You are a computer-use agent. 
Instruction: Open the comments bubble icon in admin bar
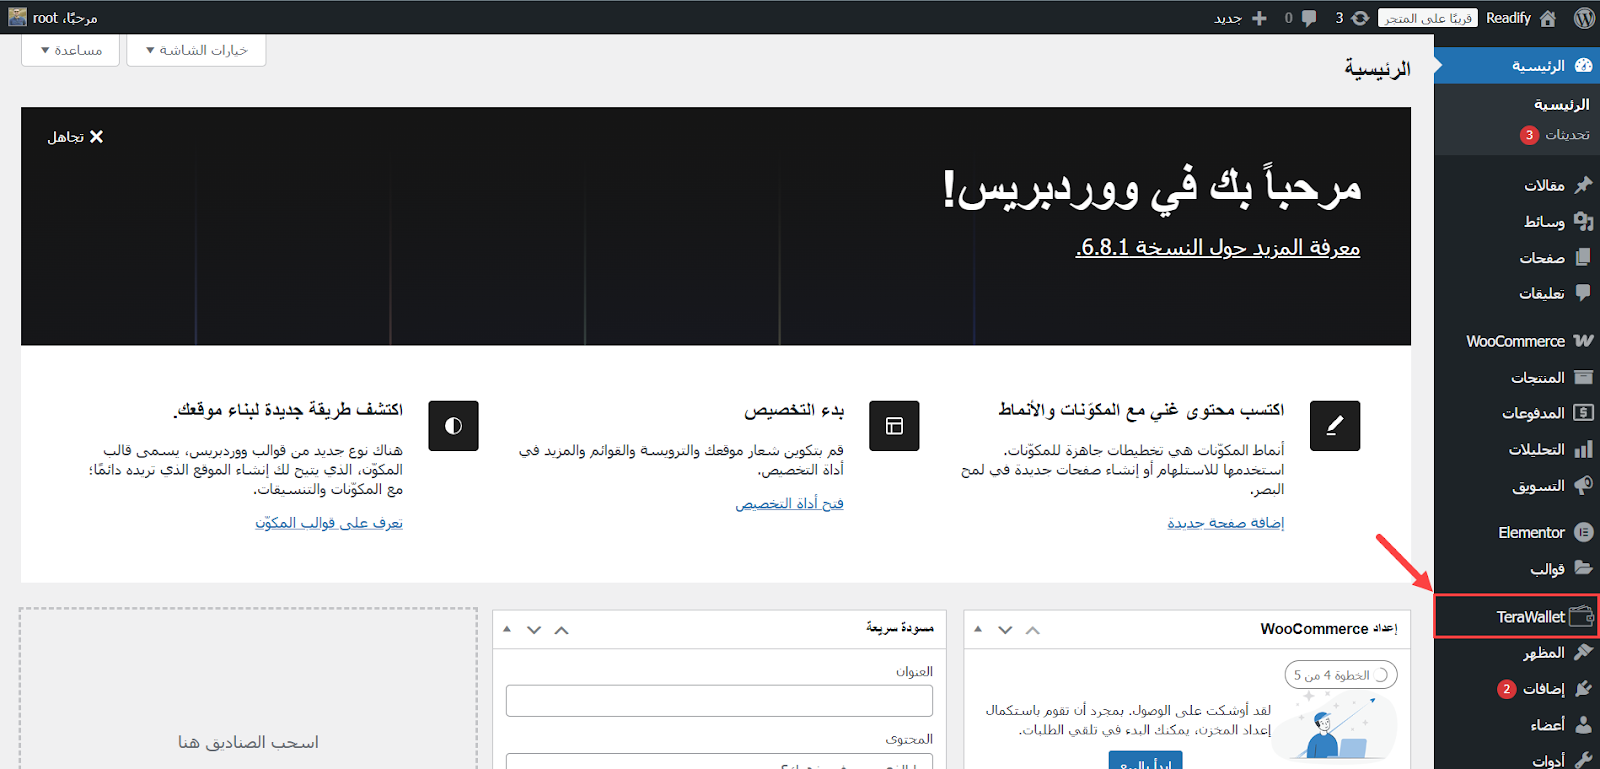(1309, 18)
